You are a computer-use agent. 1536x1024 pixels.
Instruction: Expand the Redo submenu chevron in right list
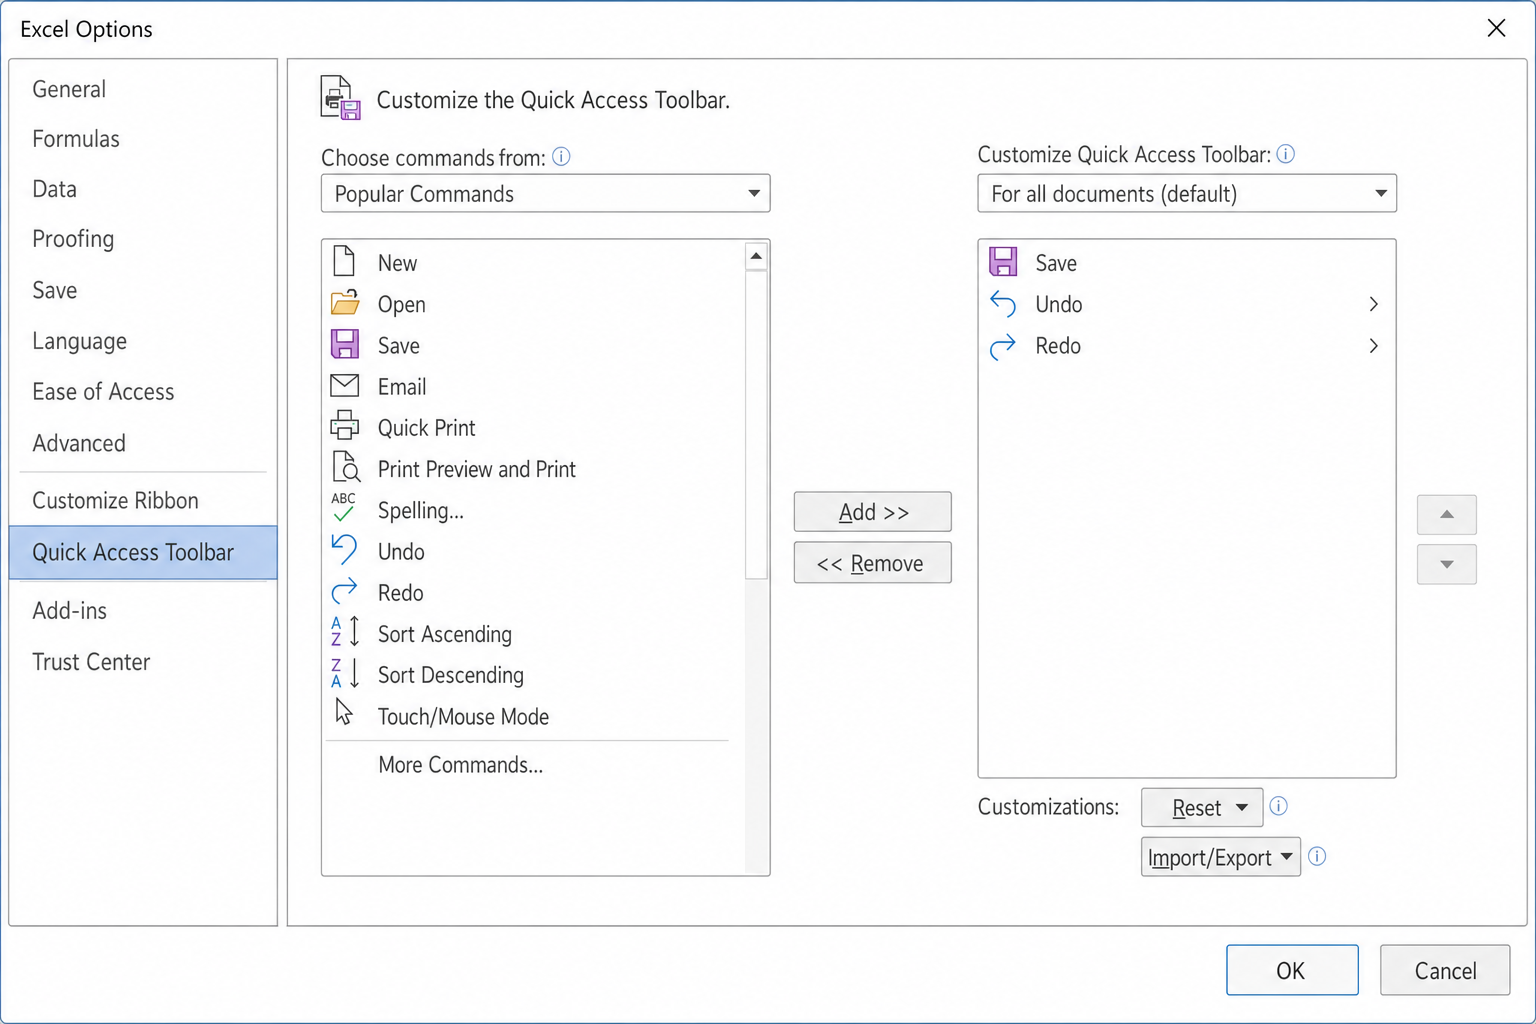point(1373,346)
